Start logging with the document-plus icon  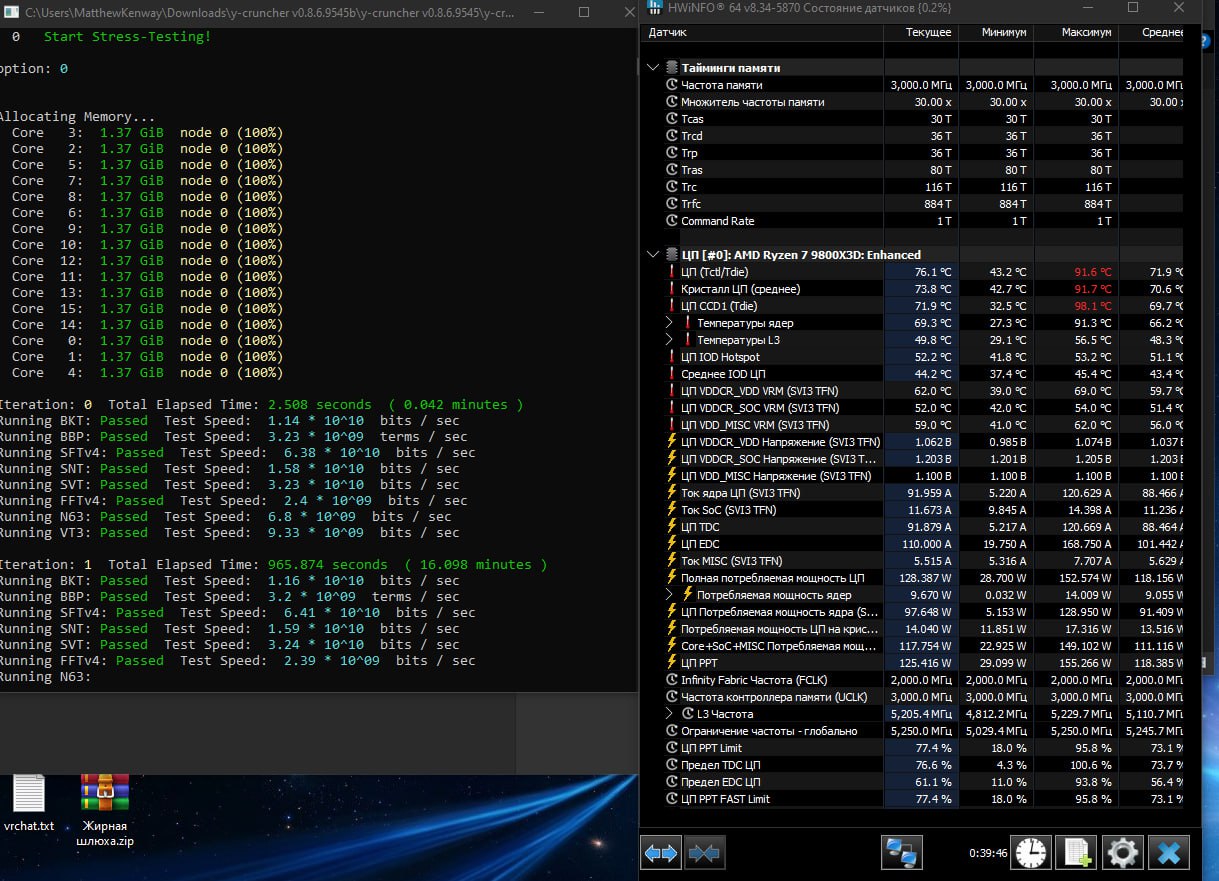[x=1076, y=852]
